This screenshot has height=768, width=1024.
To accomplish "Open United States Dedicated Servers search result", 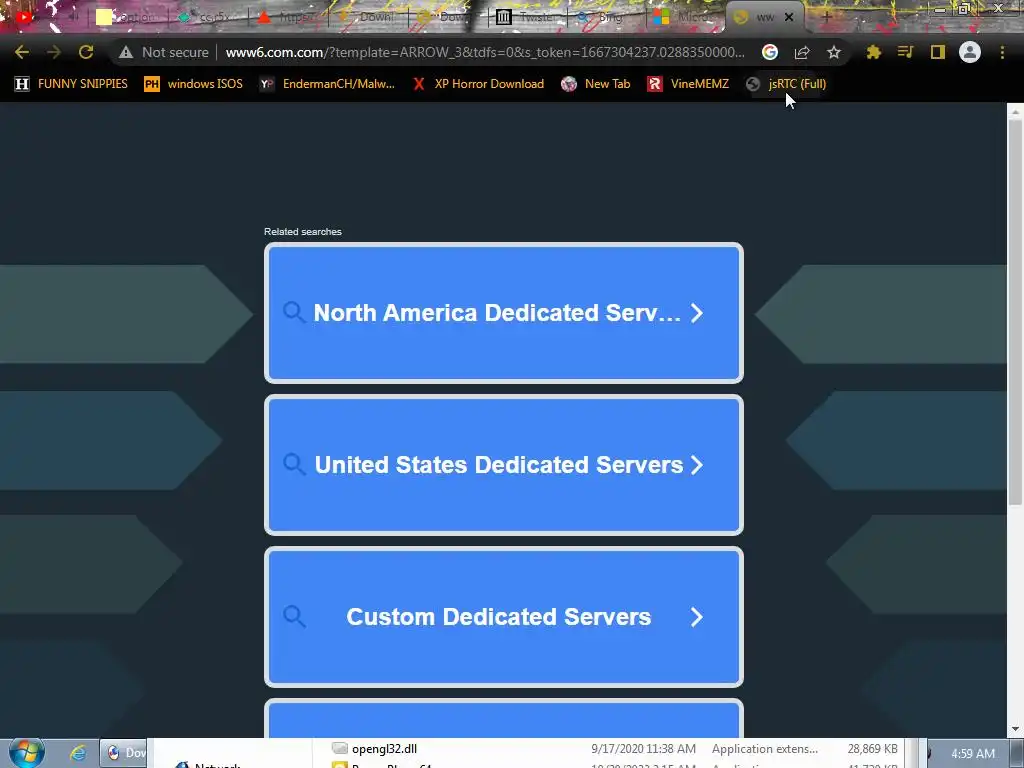I will [x=504, y=465].
